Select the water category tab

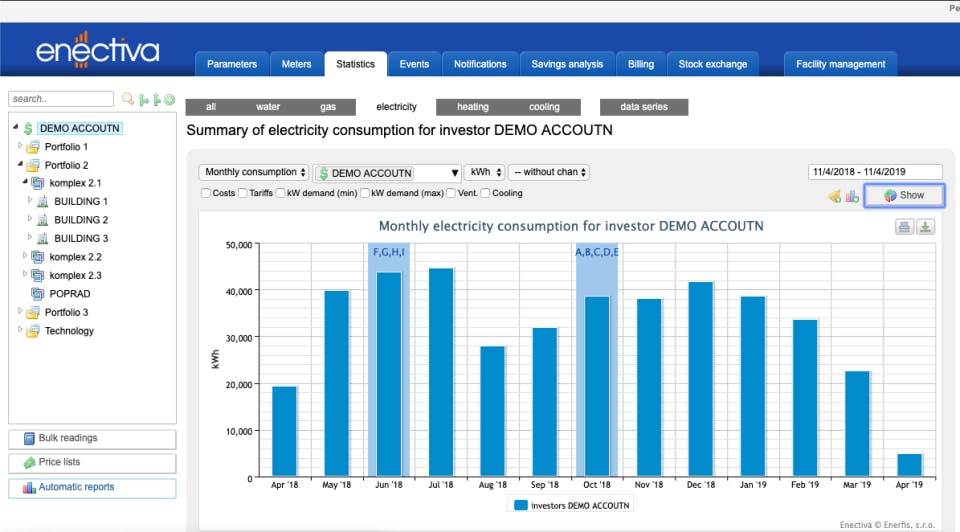point(268,107)
